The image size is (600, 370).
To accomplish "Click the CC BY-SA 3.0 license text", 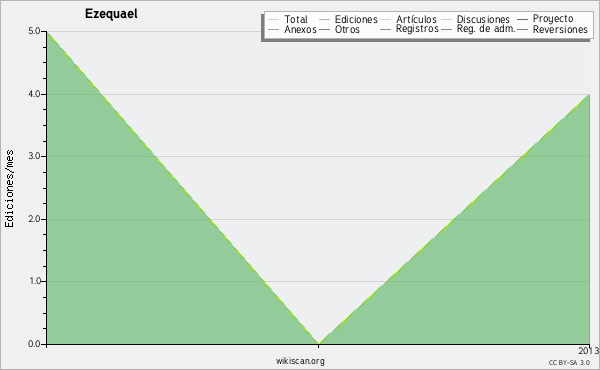I will pos(569,362).
